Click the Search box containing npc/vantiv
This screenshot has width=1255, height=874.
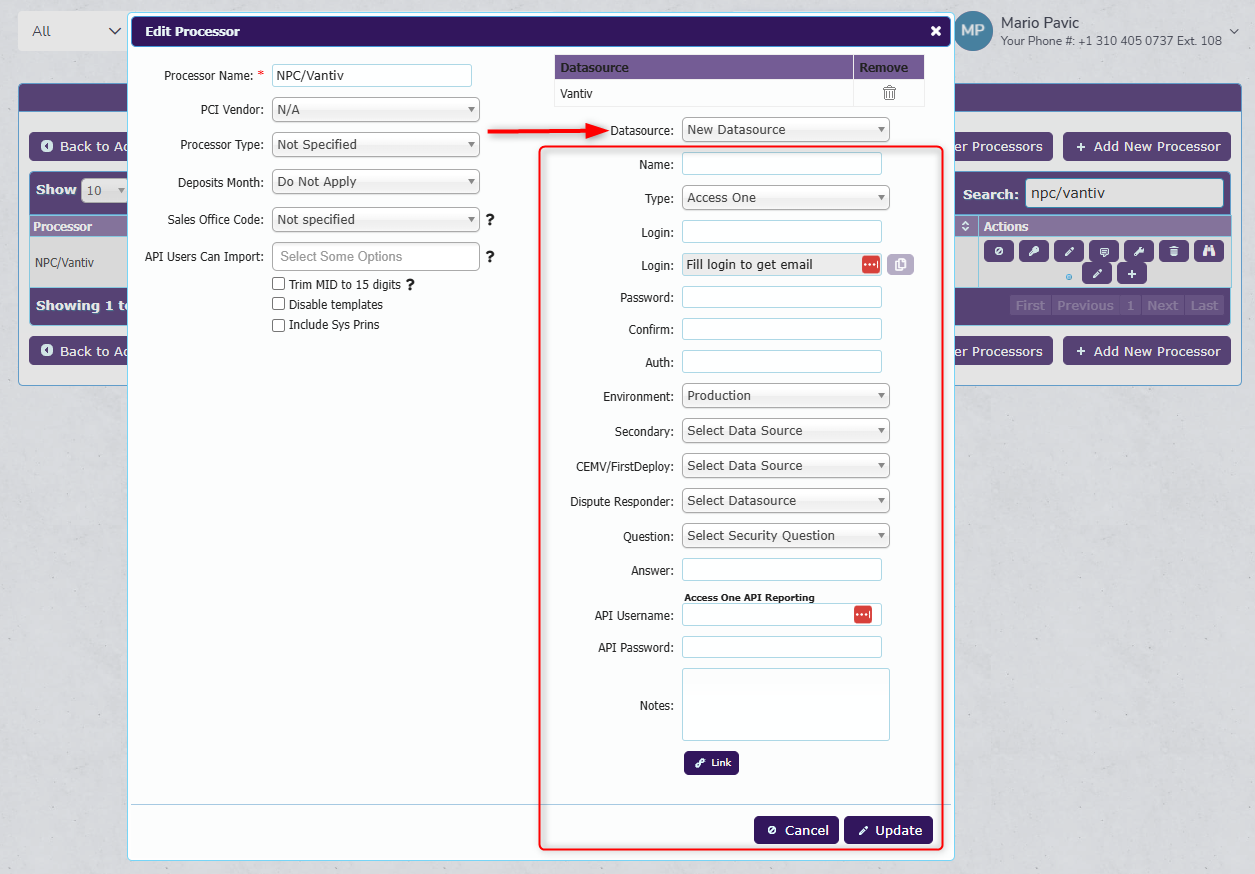click(1125, 193)
